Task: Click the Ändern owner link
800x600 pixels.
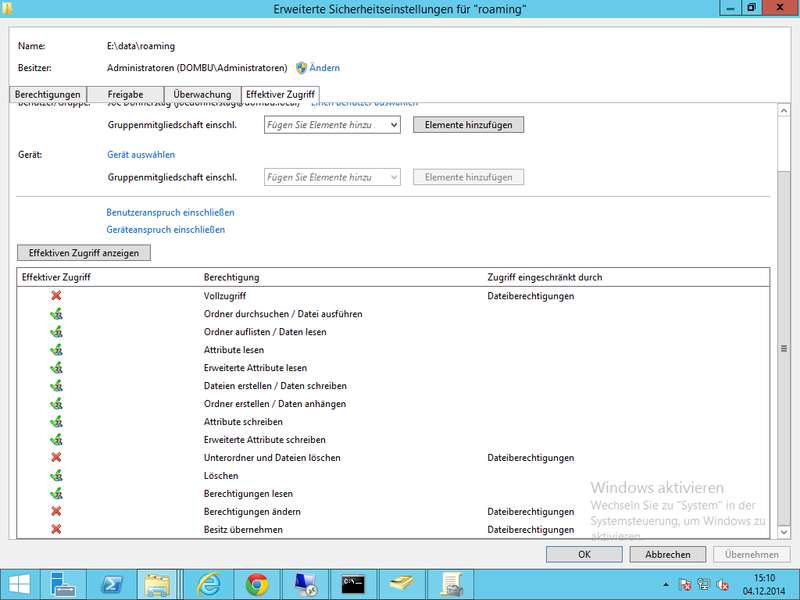Action: click(324, 68)
